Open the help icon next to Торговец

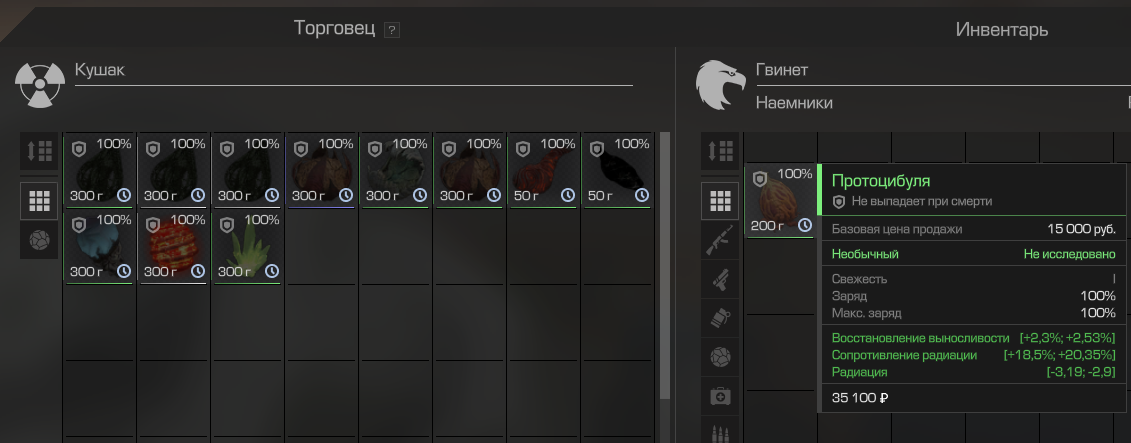coord(392,30)
